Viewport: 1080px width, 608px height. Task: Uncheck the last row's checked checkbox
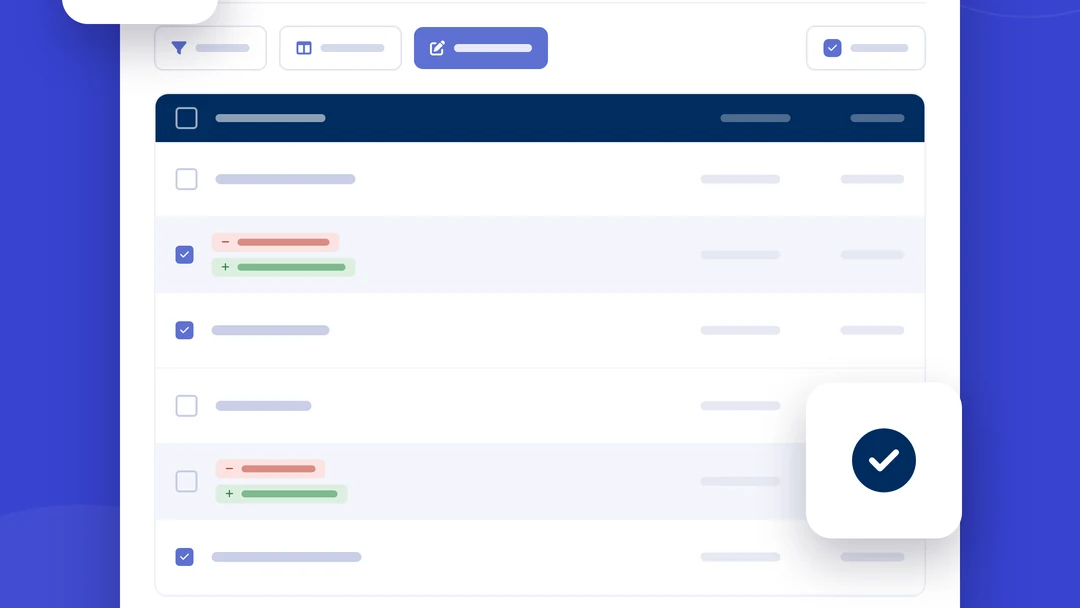pos(185,557)
